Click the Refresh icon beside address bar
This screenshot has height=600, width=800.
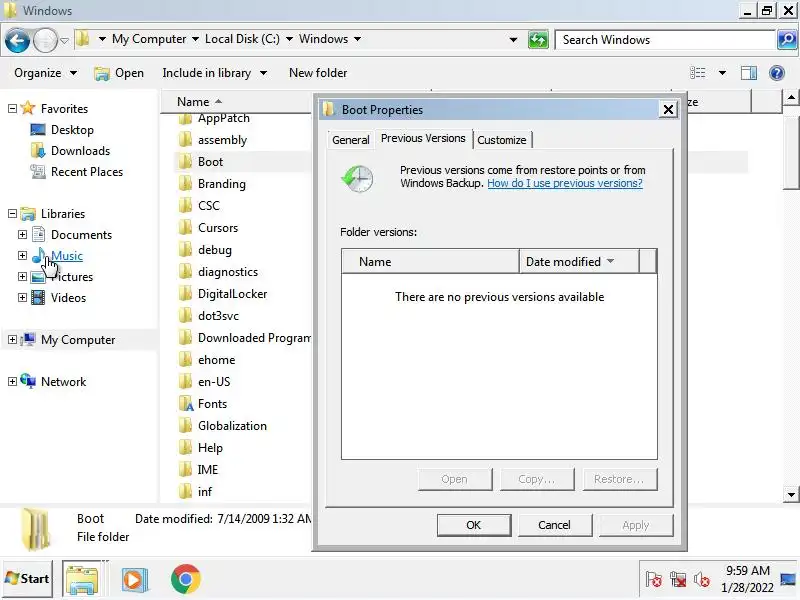538,40
